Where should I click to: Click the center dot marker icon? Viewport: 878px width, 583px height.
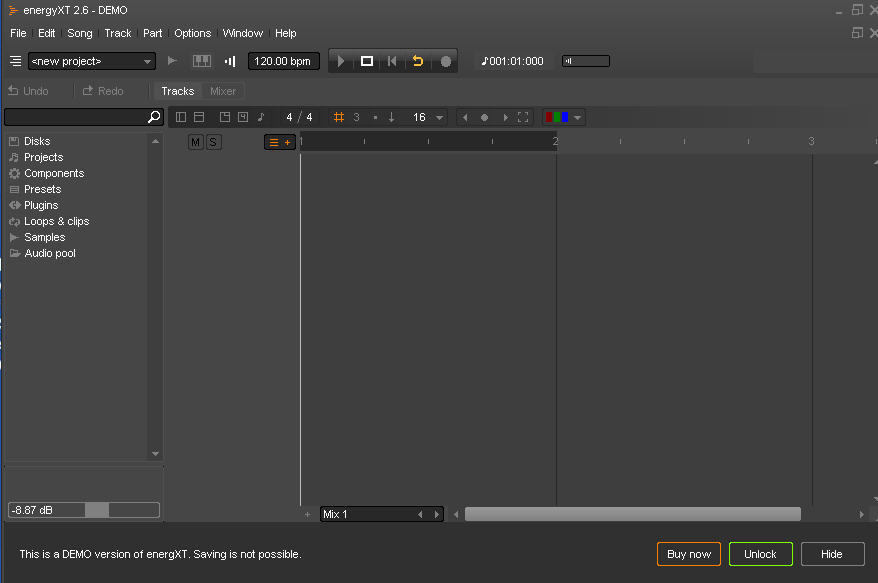(484, 117)
